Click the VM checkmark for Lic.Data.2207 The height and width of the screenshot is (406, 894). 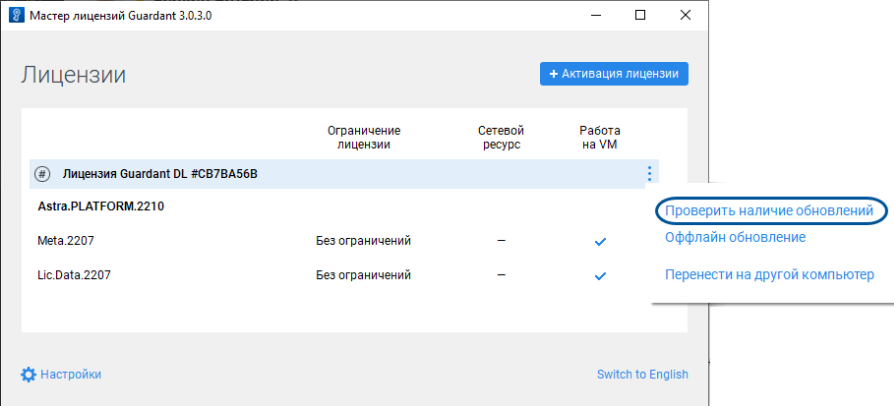[x=600, y=275]
